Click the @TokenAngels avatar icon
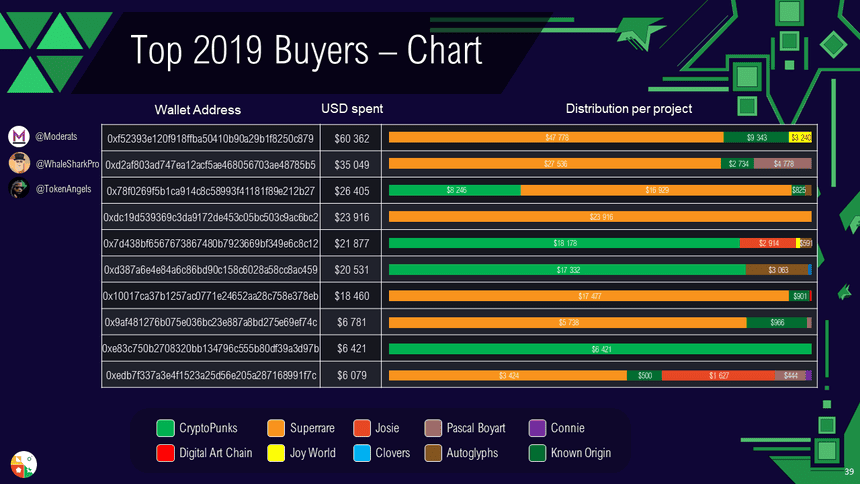This screenshot has height=484, width=860. click(x=20, y=189)
